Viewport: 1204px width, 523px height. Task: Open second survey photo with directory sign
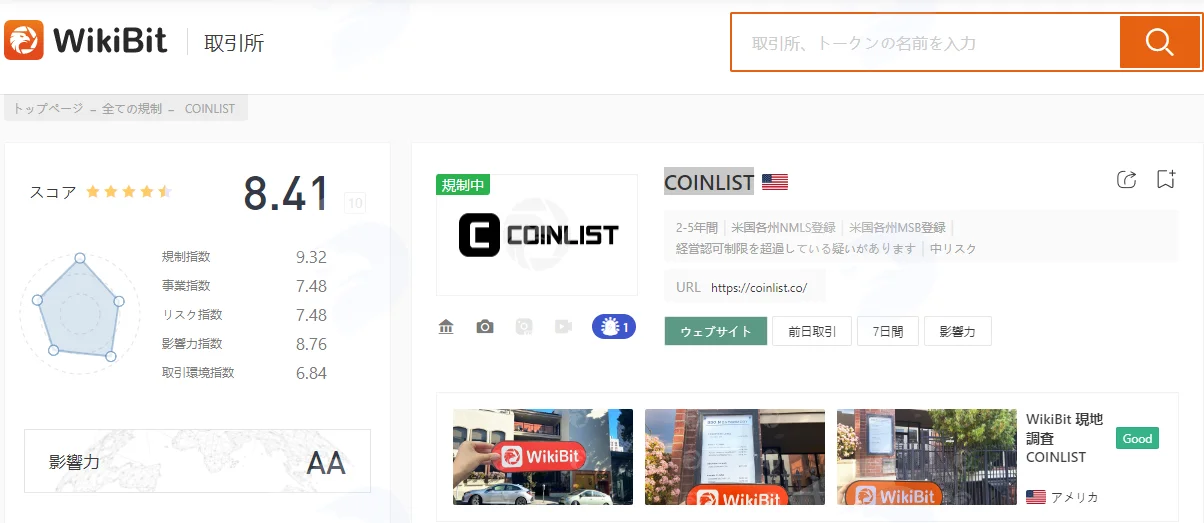click(735, 457)
